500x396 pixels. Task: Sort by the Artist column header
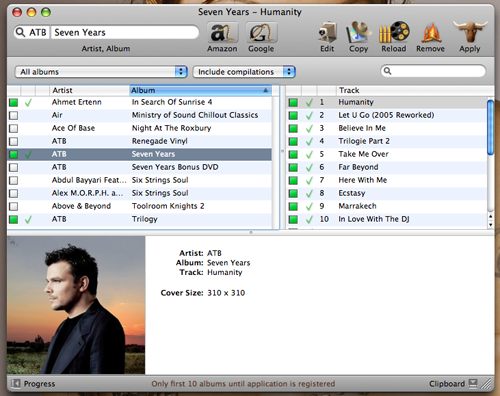(x=89, y=90)
